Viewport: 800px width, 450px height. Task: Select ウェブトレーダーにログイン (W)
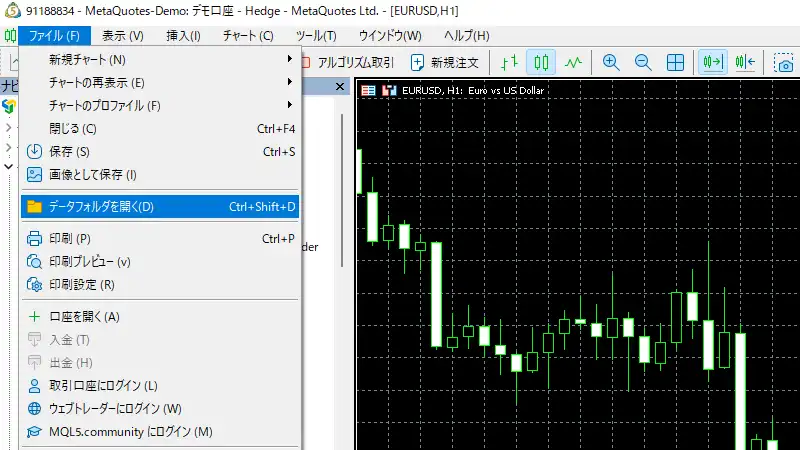tap(160, 408)
